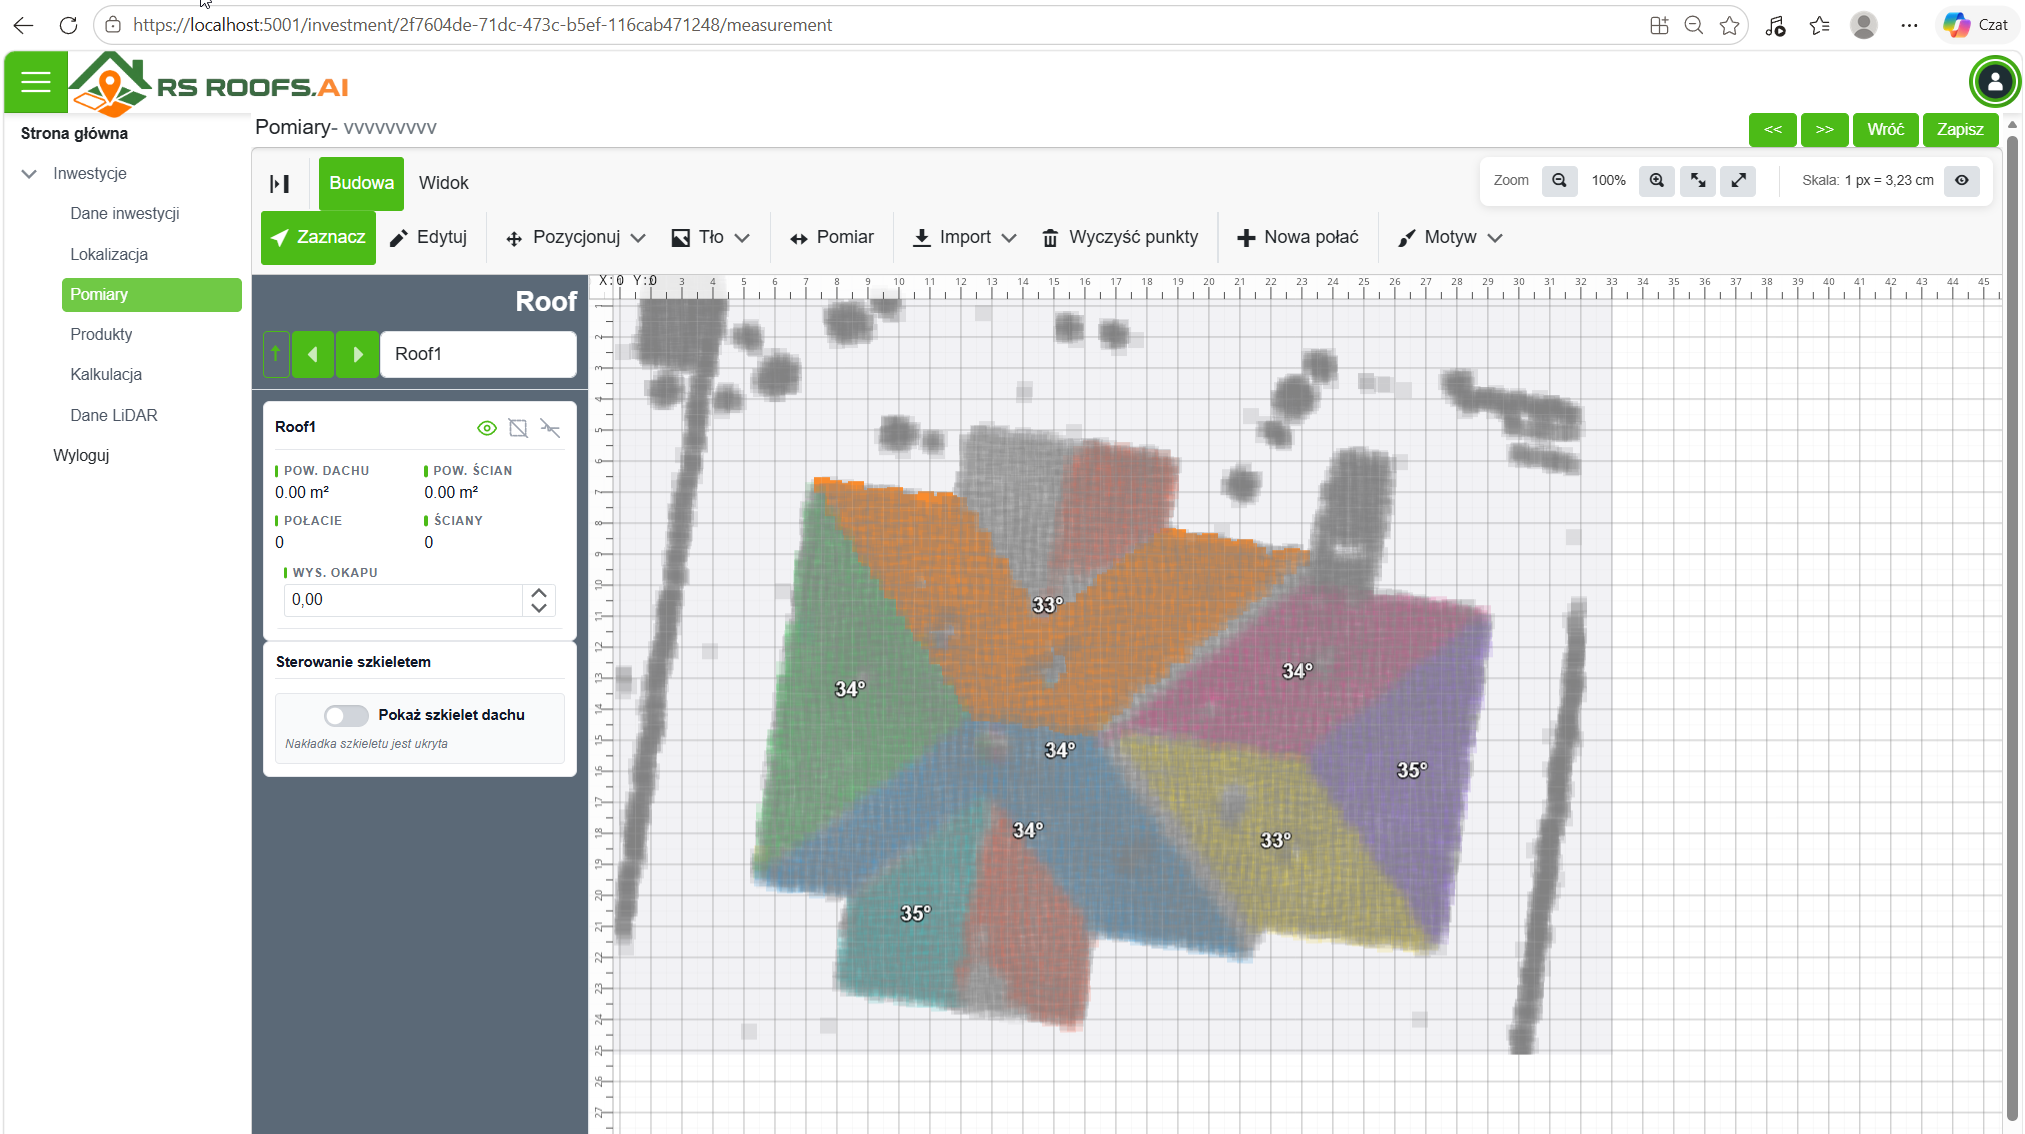The height and width of the screenshot is (1134, 2025).
Task: Click the RS ROOFS.AI logo
Action: pos(210,84)
